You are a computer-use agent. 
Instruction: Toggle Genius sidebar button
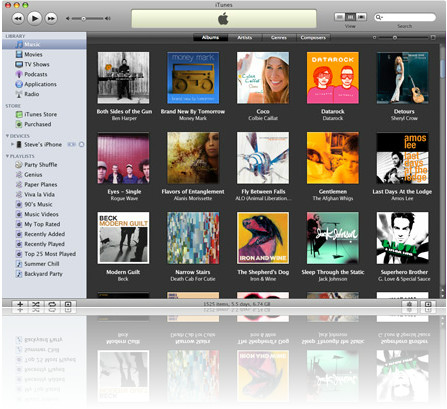pyautogui.click(x=428, y=304)
